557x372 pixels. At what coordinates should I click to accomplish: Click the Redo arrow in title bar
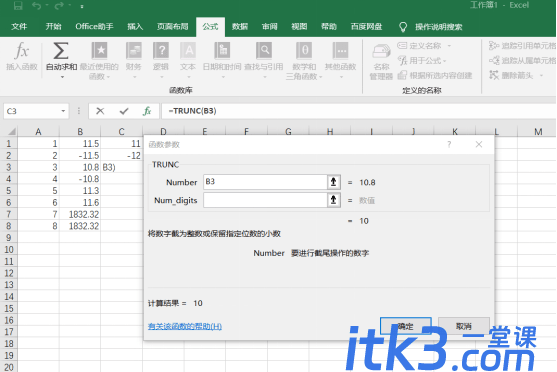tap(59, 5)
